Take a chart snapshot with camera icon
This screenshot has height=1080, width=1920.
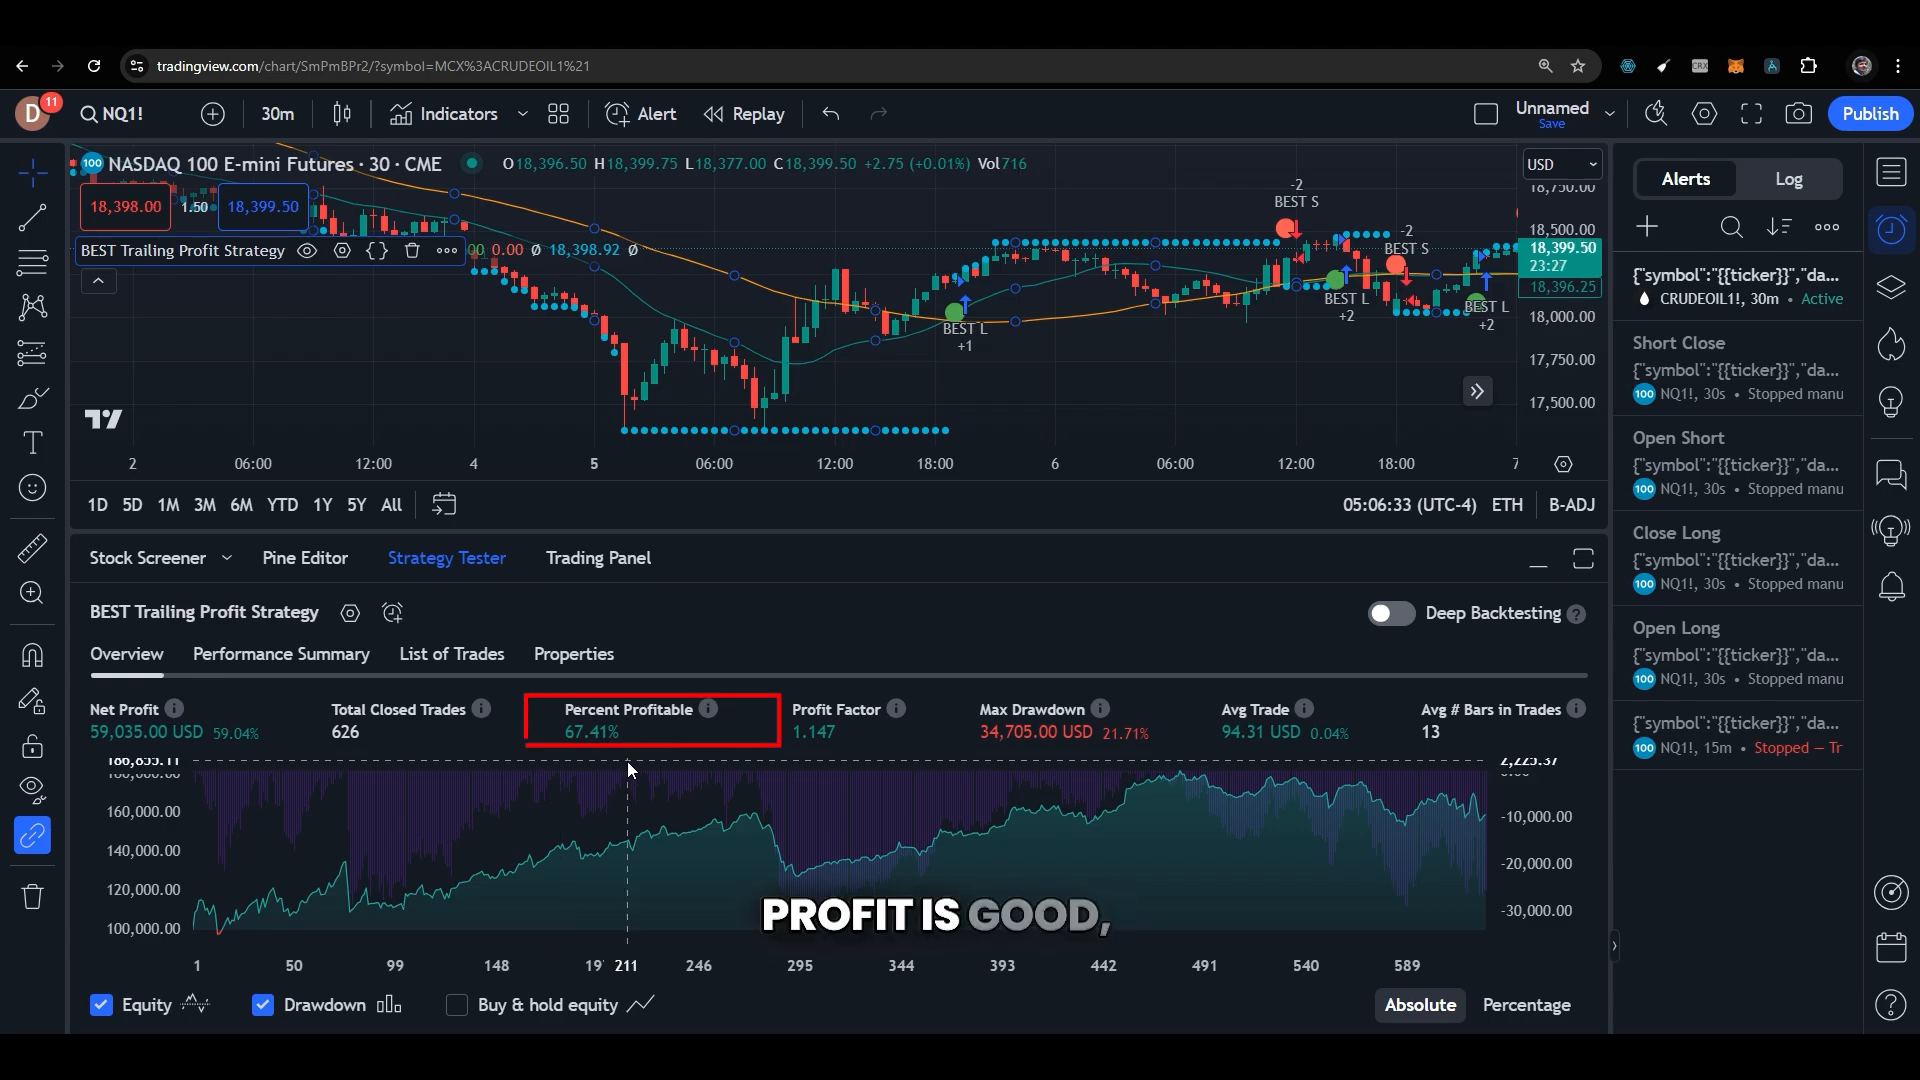(1799, 114)
